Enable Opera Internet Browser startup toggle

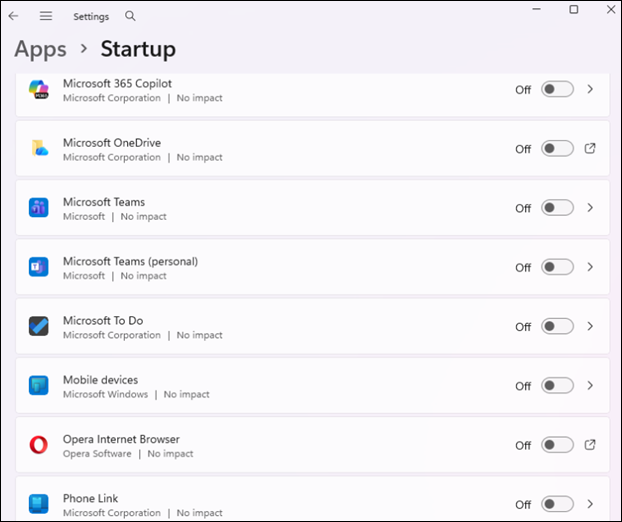pyautogui.click(x=557, y=445)
